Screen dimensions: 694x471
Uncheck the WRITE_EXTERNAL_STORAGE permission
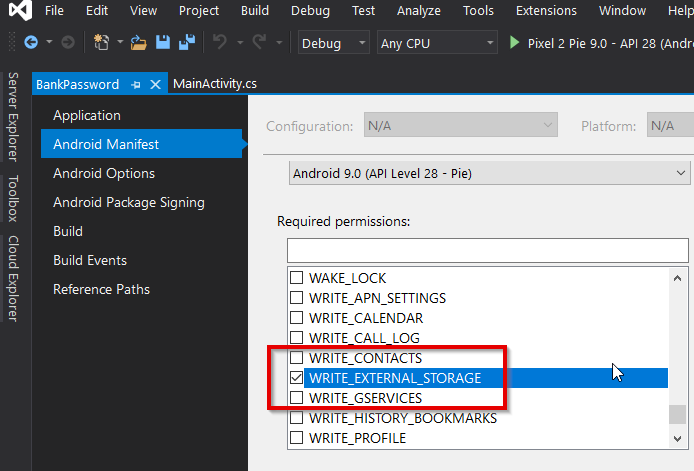[297, 378]
